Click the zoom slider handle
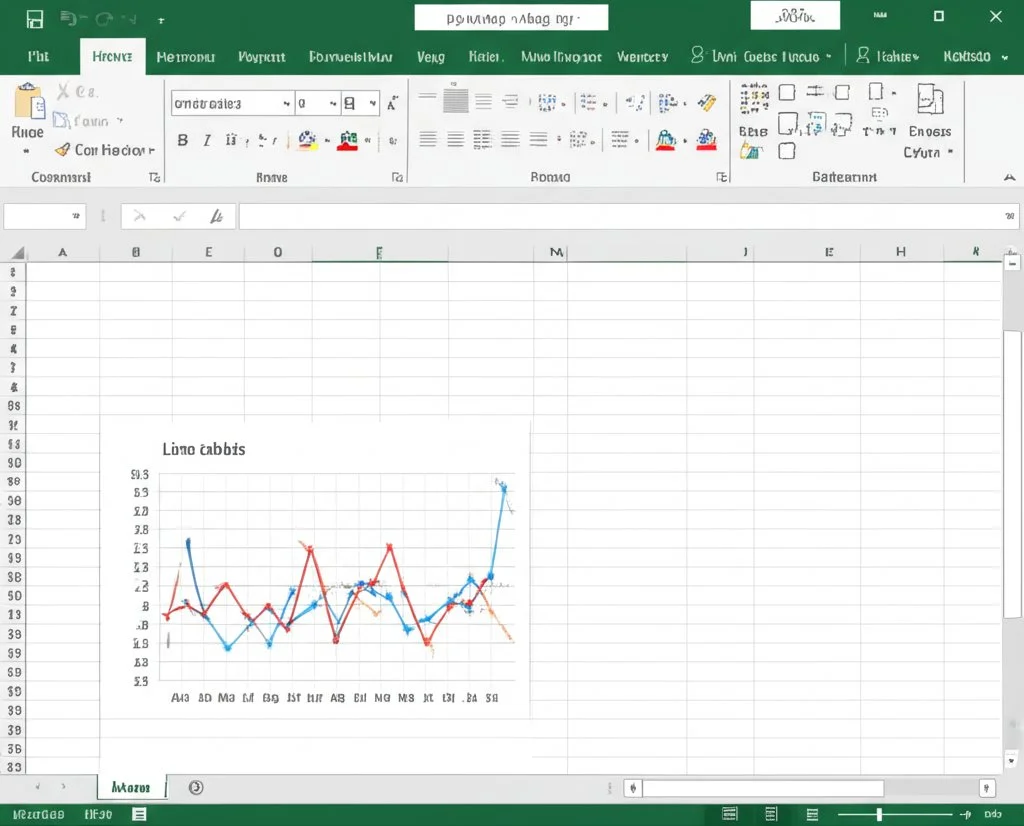The image size is (1024, 826). coord(880,814)
